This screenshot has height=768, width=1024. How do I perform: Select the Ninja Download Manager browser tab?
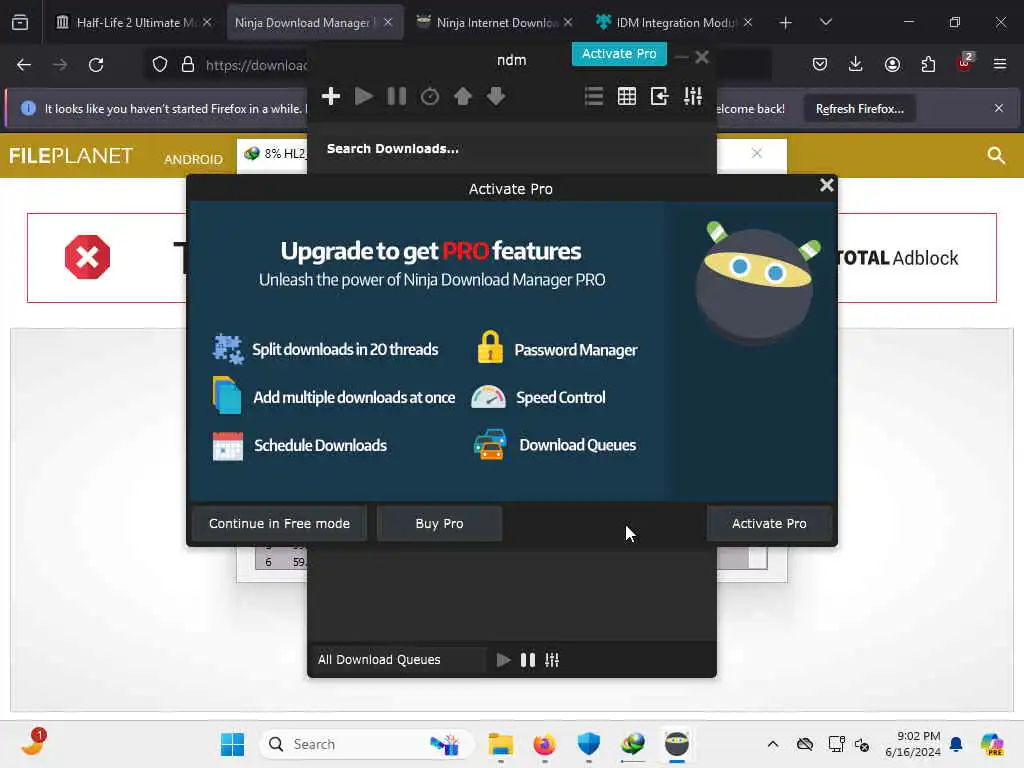pyautogui.click(x=314, y=22)
